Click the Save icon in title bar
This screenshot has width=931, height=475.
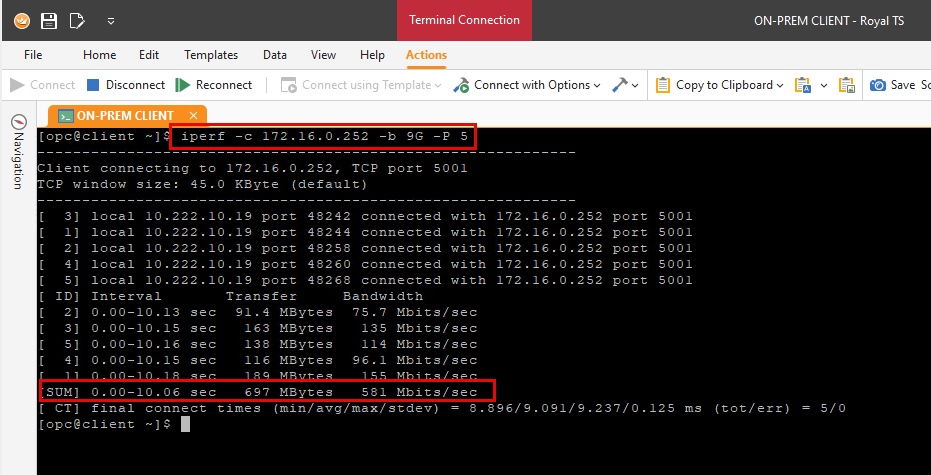click(x=49, y=20)
